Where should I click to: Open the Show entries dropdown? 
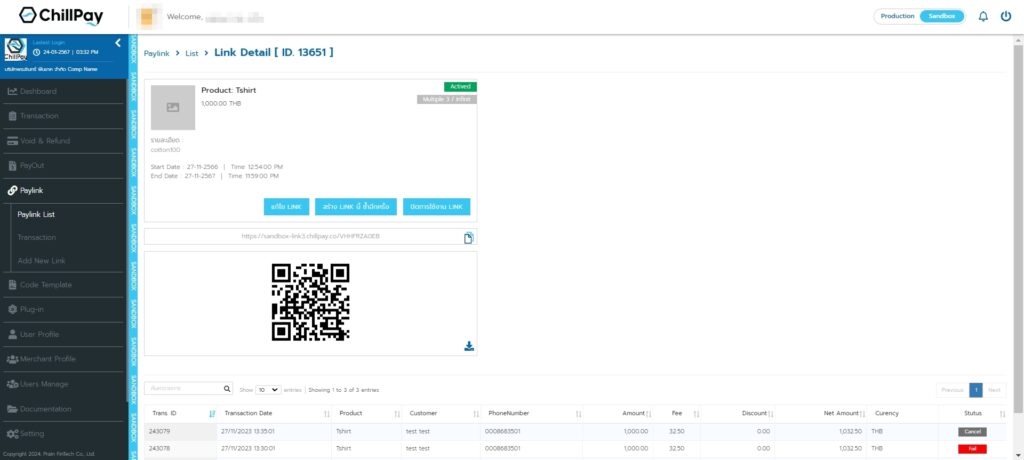coord(268,389)
